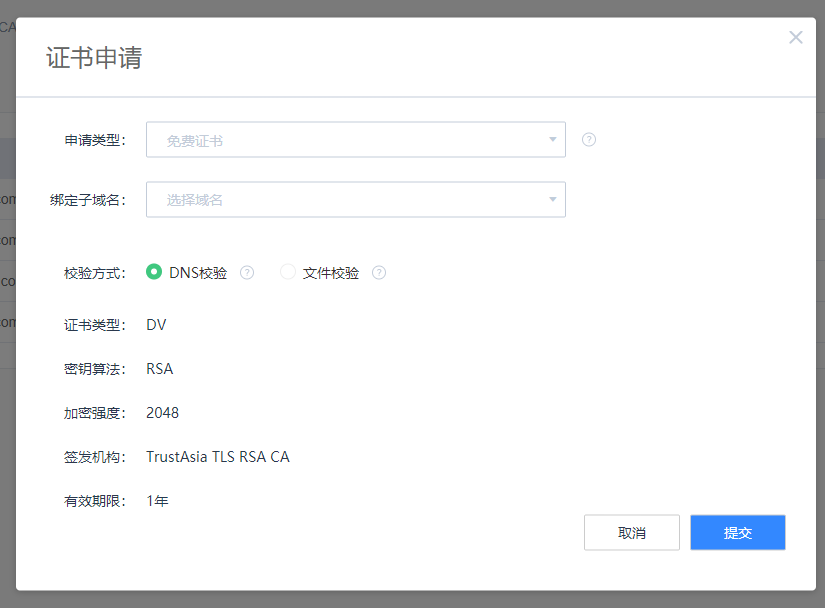Click the X to close the 证书申请 dialog
The width and height of the screenshot is (825, 608).
tap(796, 37)
